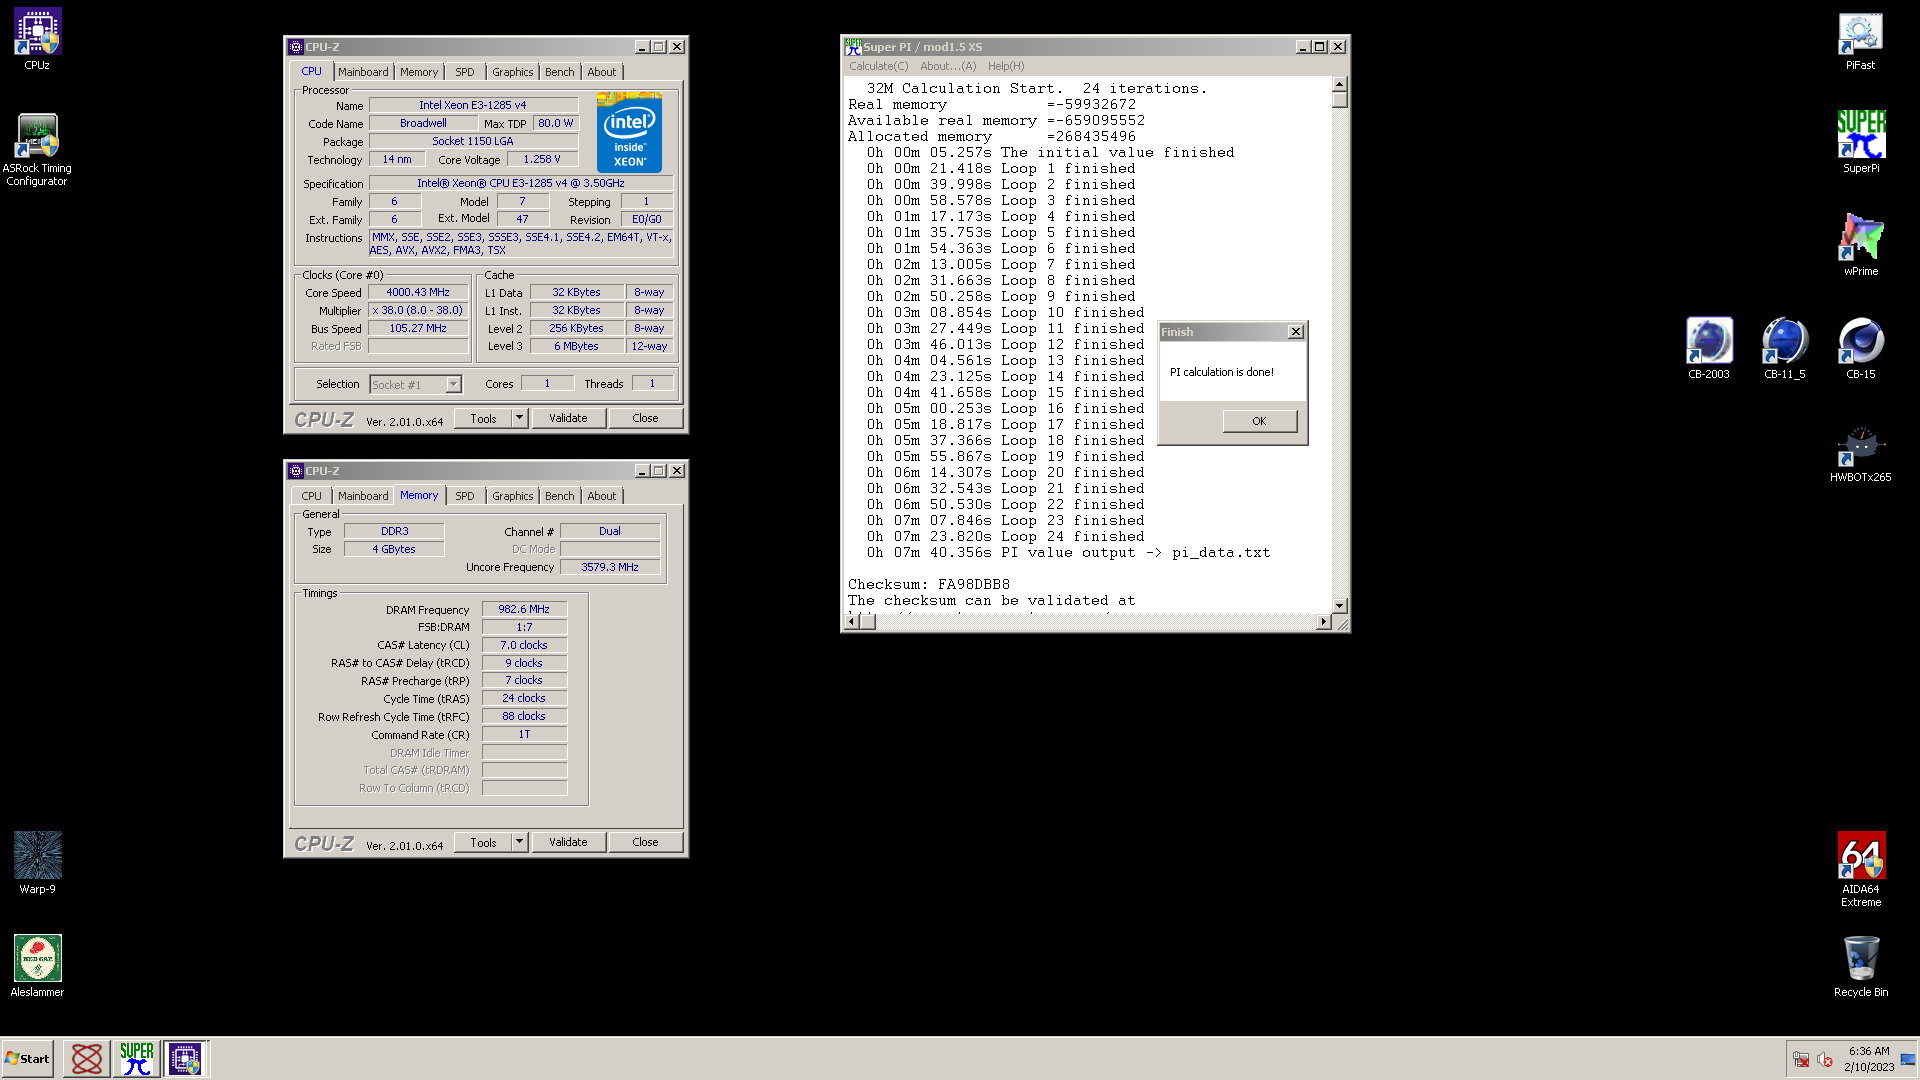This screenshot has height=1080, width=1920.
Task: Switch to Bench tab in bottom CPU-Z
Action: click(560, 496)
